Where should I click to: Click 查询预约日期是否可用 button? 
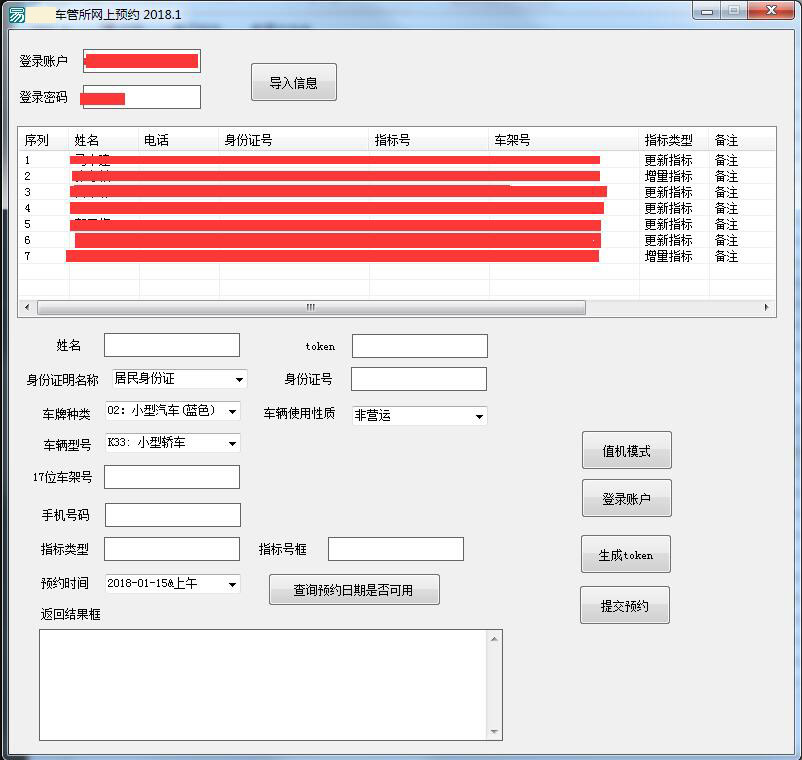coord(353,590)
